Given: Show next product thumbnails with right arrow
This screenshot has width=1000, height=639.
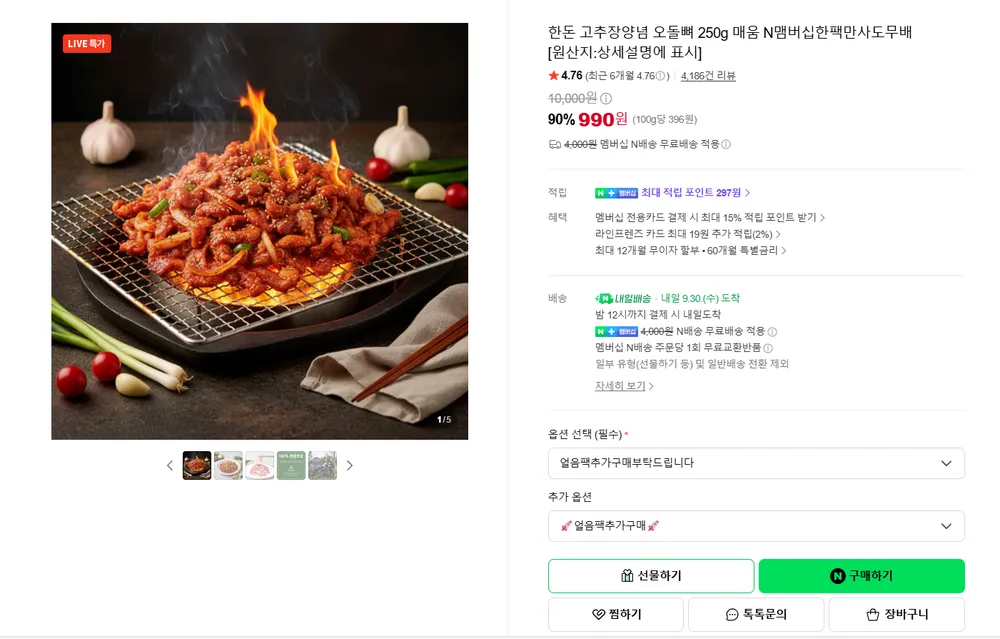Looking at the screenshot, I should pyautogui.click(x=349, y=466).
